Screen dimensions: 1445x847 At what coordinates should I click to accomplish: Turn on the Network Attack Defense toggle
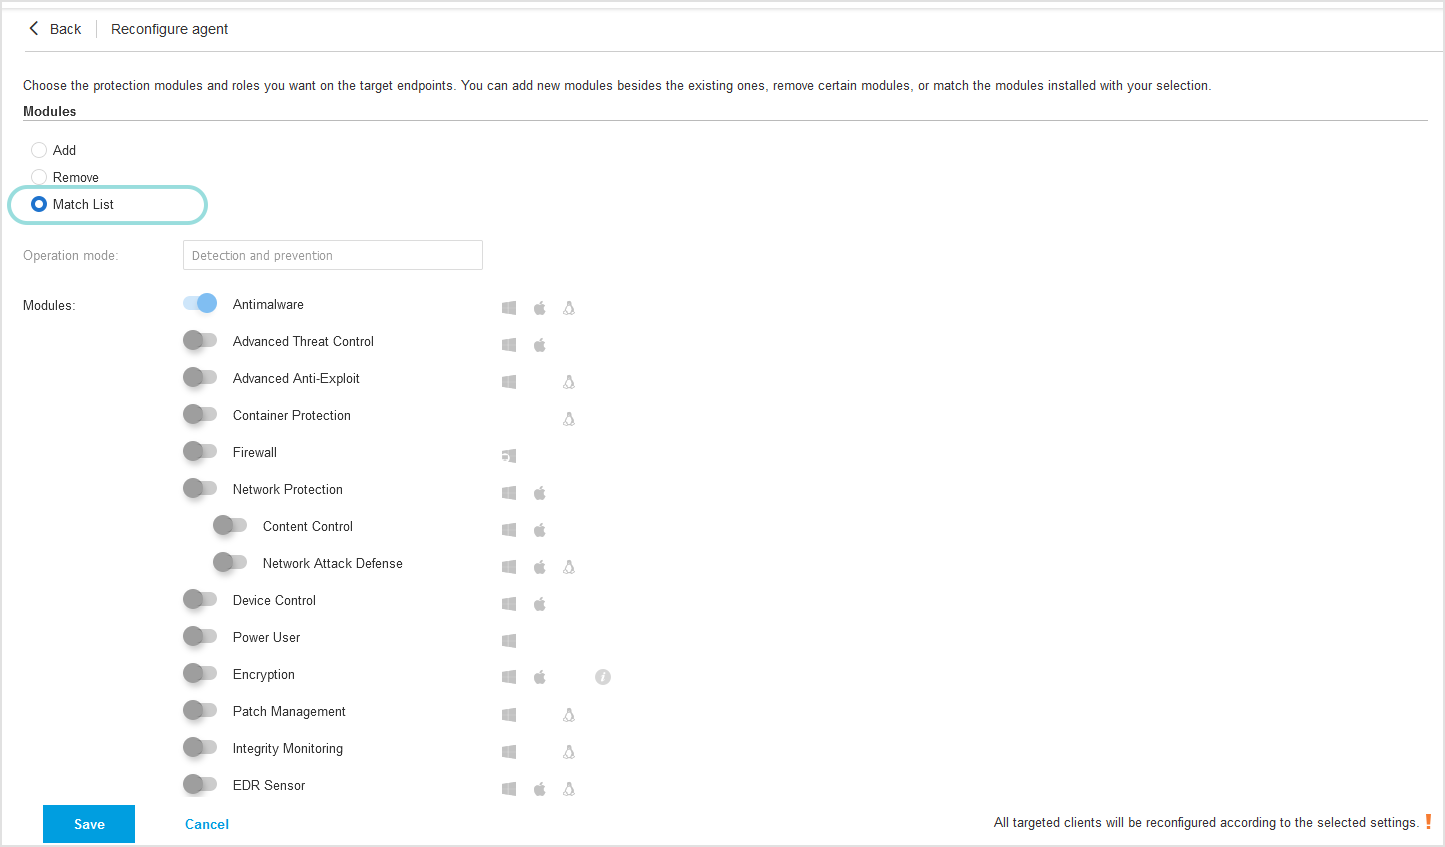(230, 562)
